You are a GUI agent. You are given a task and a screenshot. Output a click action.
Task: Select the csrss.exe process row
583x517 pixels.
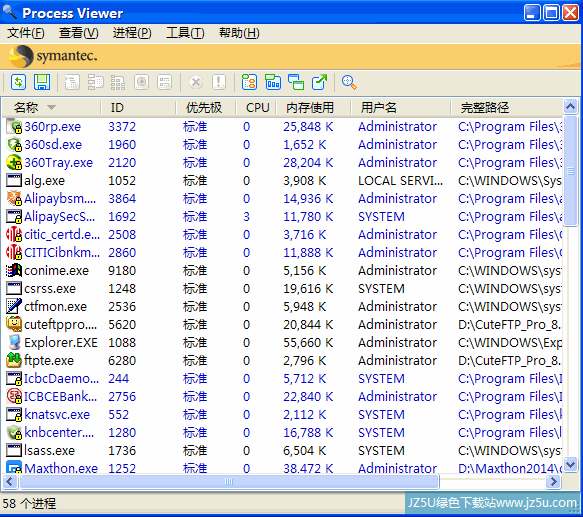click(283, 289)
